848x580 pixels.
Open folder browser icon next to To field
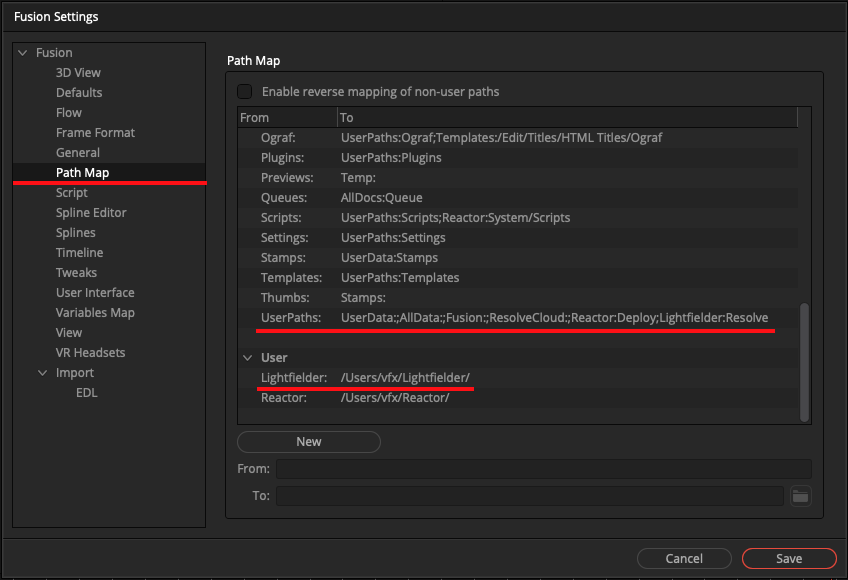[800, 496]
